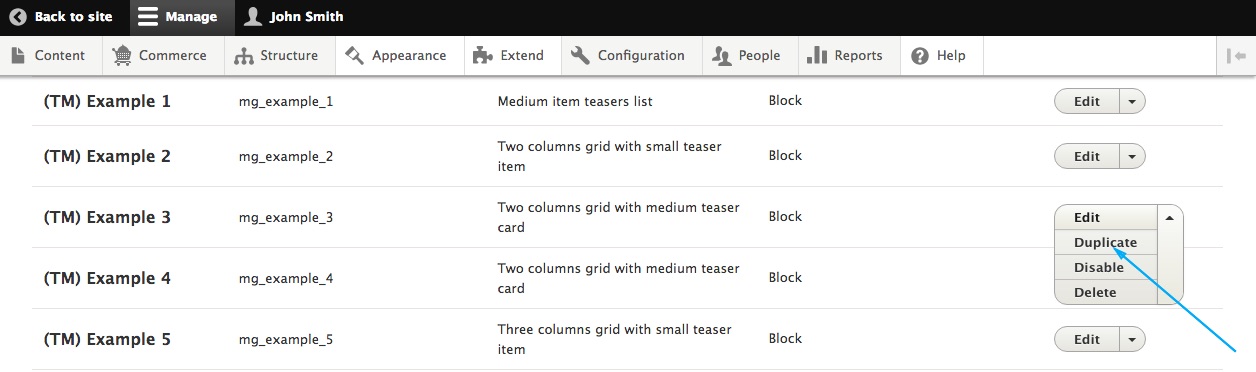Toggle toolbar orientation at right edge
The height and width of the screenshot is (372, 1256).
1235,56
